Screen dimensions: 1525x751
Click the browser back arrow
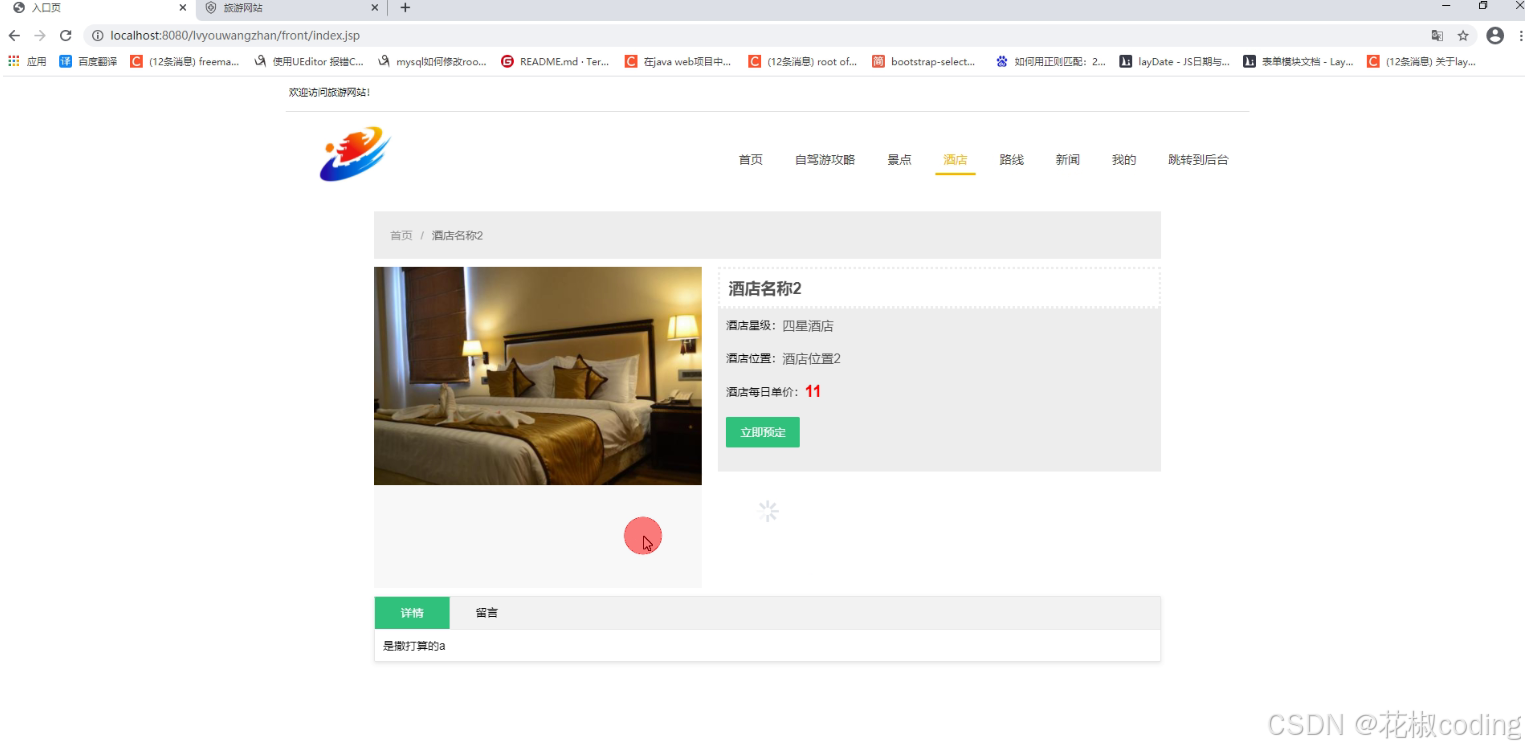pos(14,35)
